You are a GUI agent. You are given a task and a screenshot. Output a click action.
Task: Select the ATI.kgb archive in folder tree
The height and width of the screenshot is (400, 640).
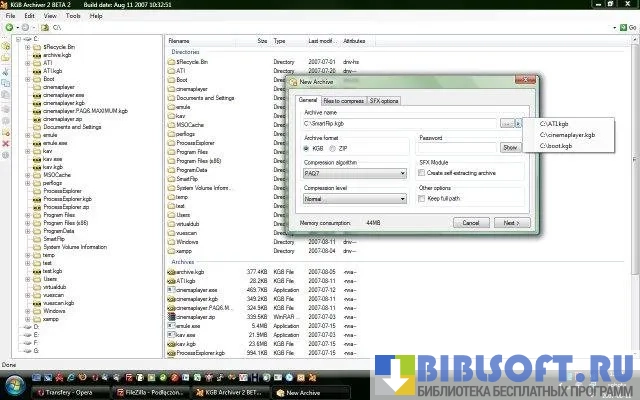tap(52, 70)
